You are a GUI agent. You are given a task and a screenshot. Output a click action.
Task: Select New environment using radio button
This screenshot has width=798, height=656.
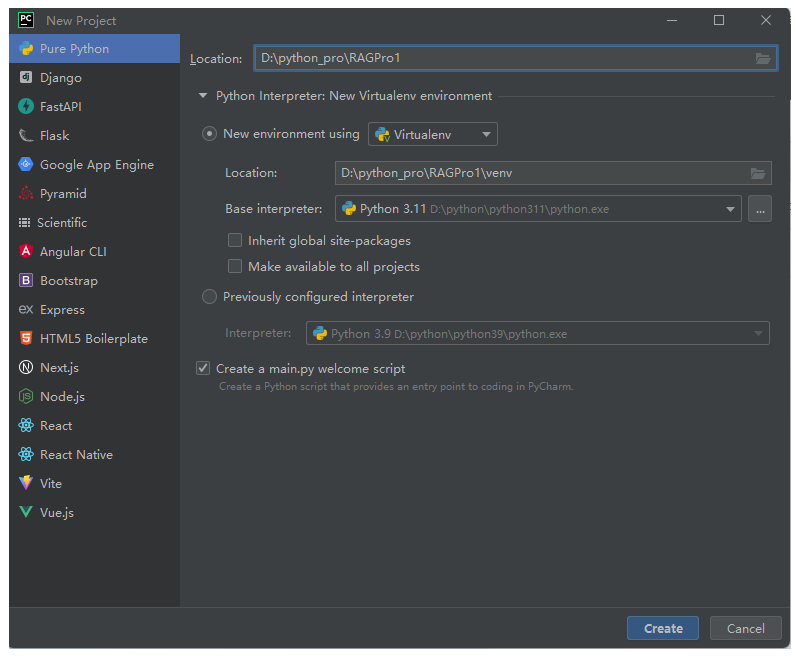209,134
